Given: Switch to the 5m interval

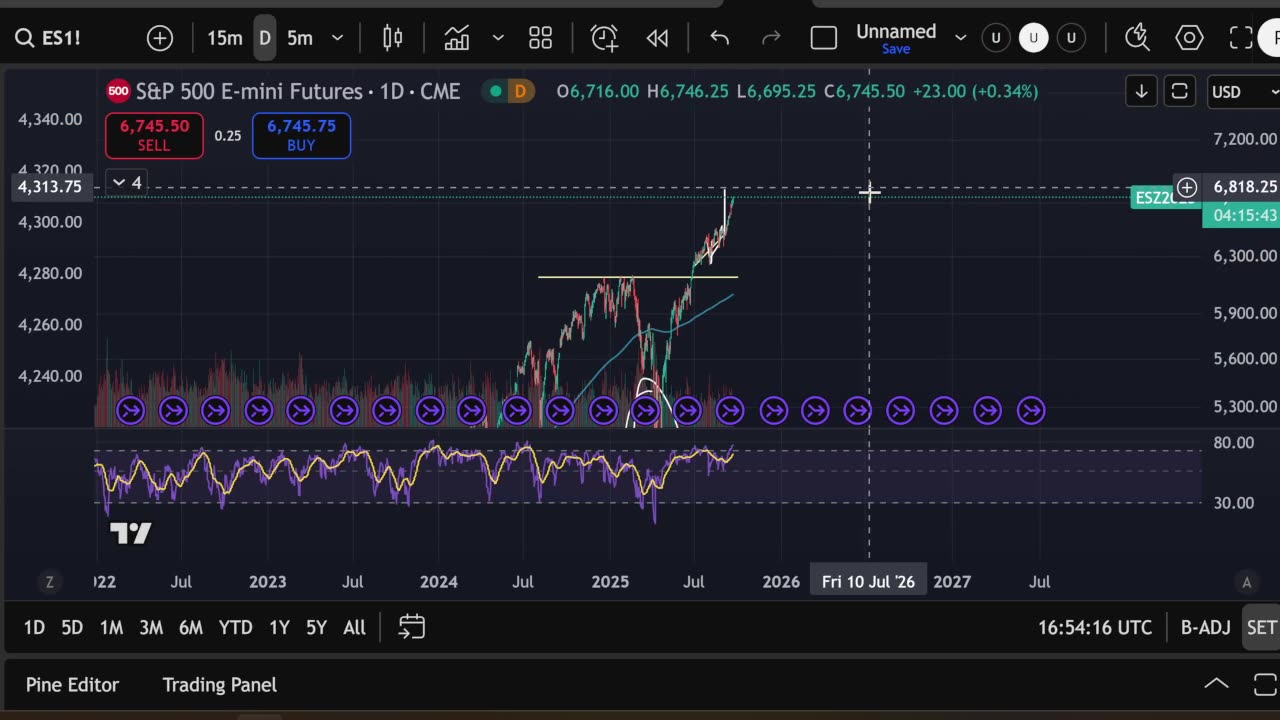Looking at the screenshot, I should [300, 38].
